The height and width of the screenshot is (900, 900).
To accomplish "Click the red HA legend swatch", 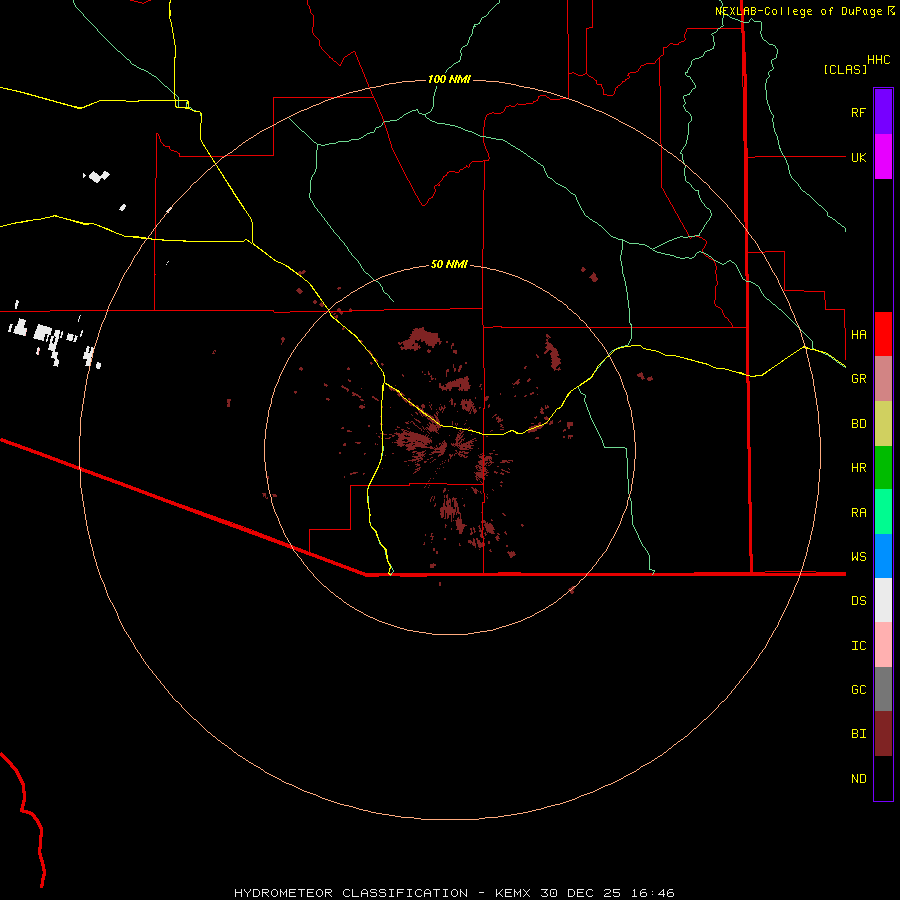I will (883, 334).
